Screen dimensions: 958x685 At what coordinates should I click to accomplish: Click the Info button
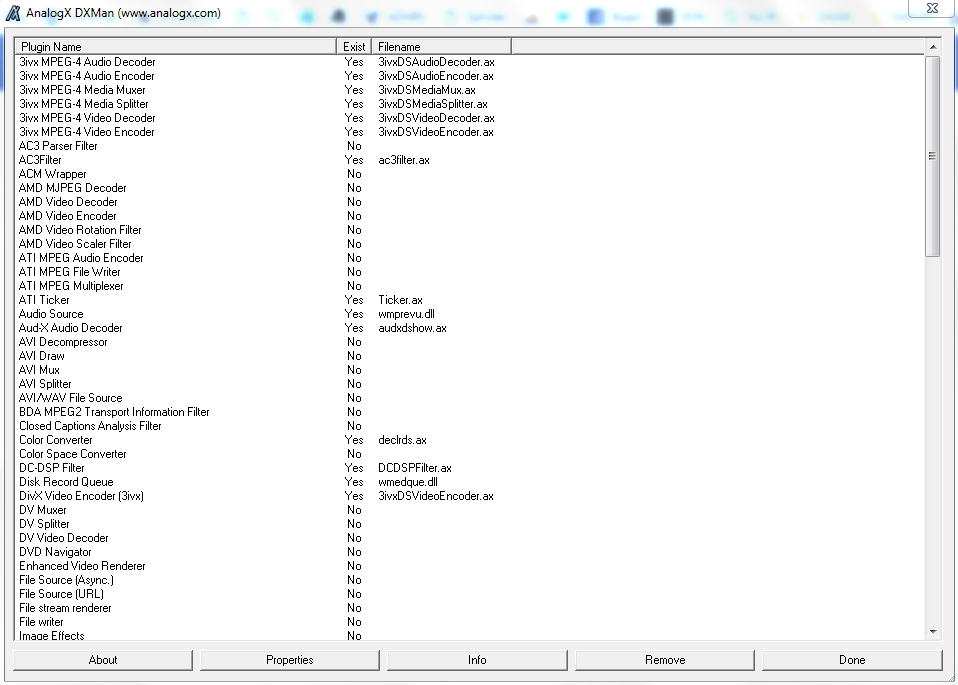tap(477, 660)
